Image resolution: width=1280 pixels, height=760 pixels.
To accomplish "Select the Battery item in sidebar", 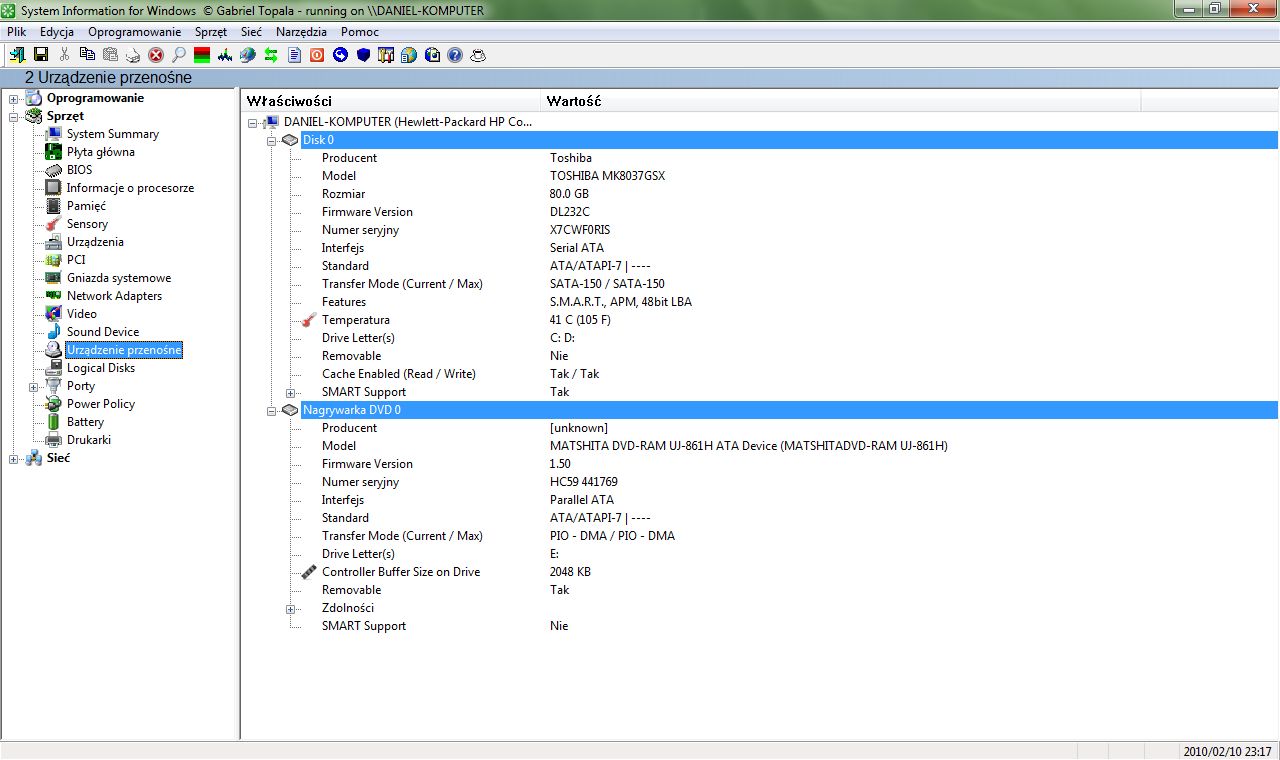I will 85,422.
